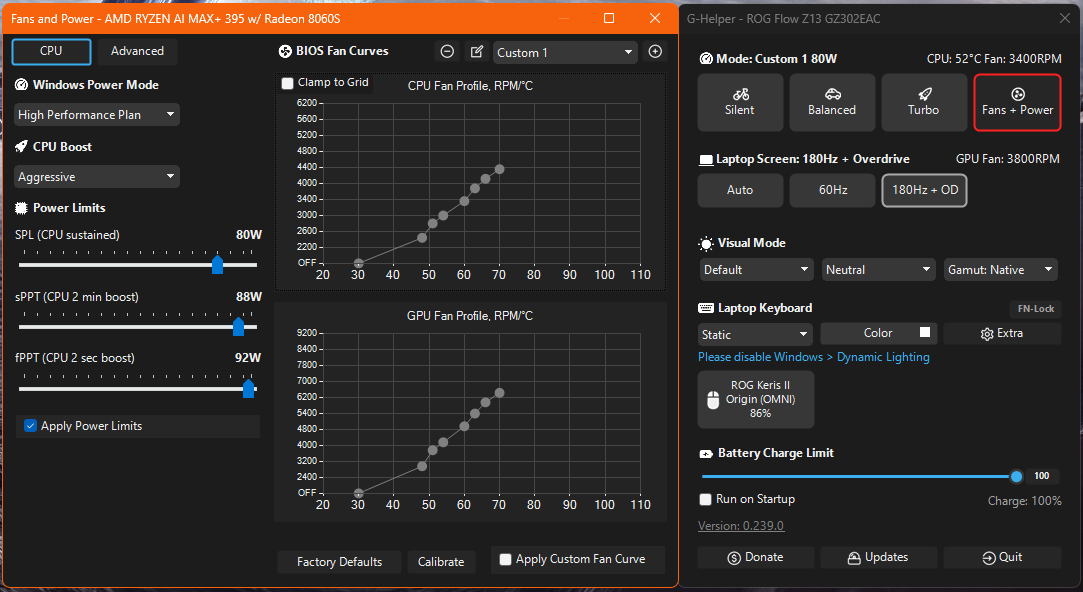Tick the Apply Custom Fan Curve checkbox
The image size is (1083, 592).
click(x=506, y=560)
